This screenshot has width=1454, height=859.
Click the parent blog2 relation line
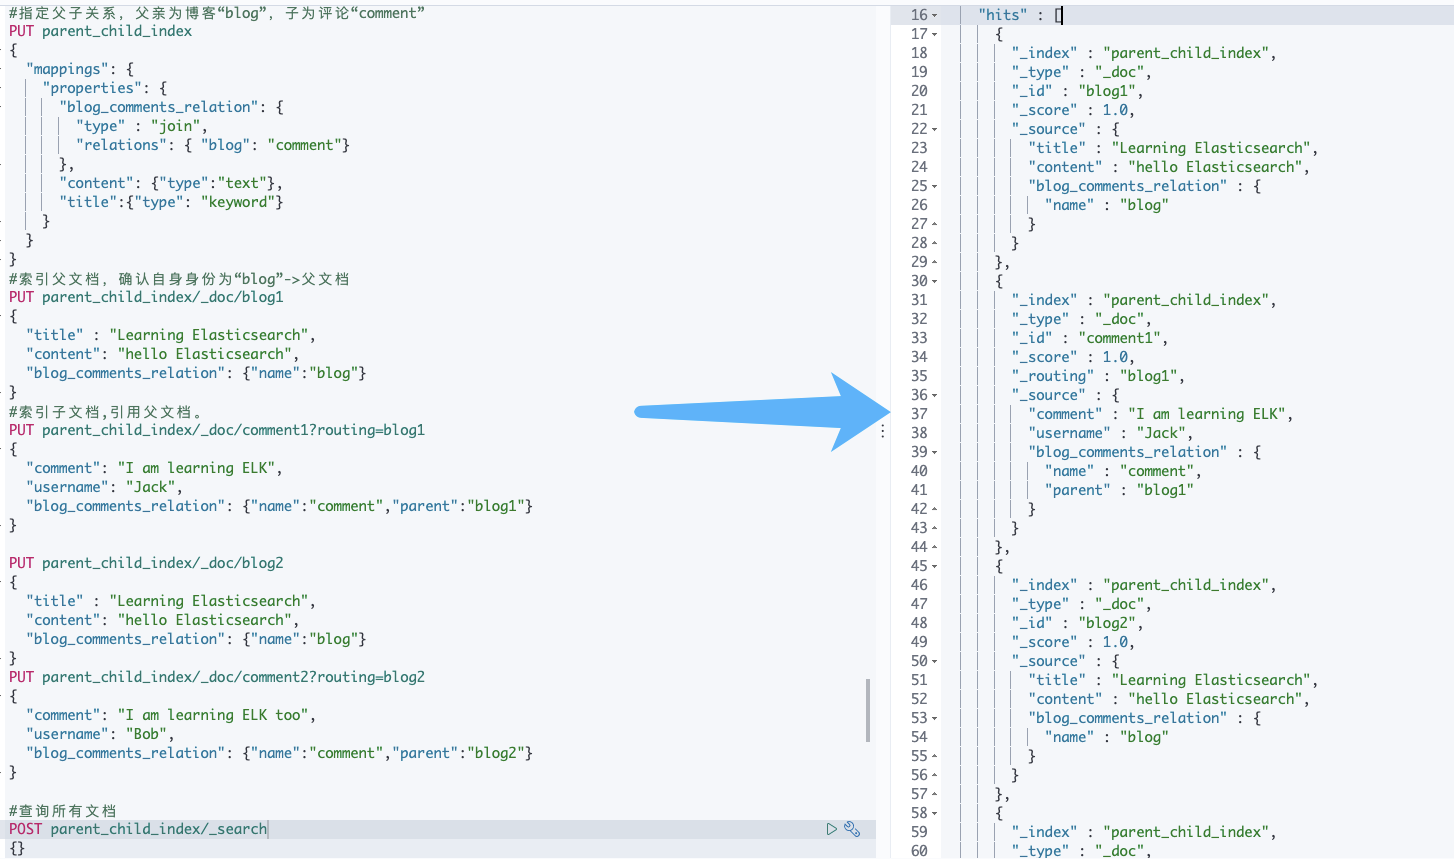pos(279,753)
